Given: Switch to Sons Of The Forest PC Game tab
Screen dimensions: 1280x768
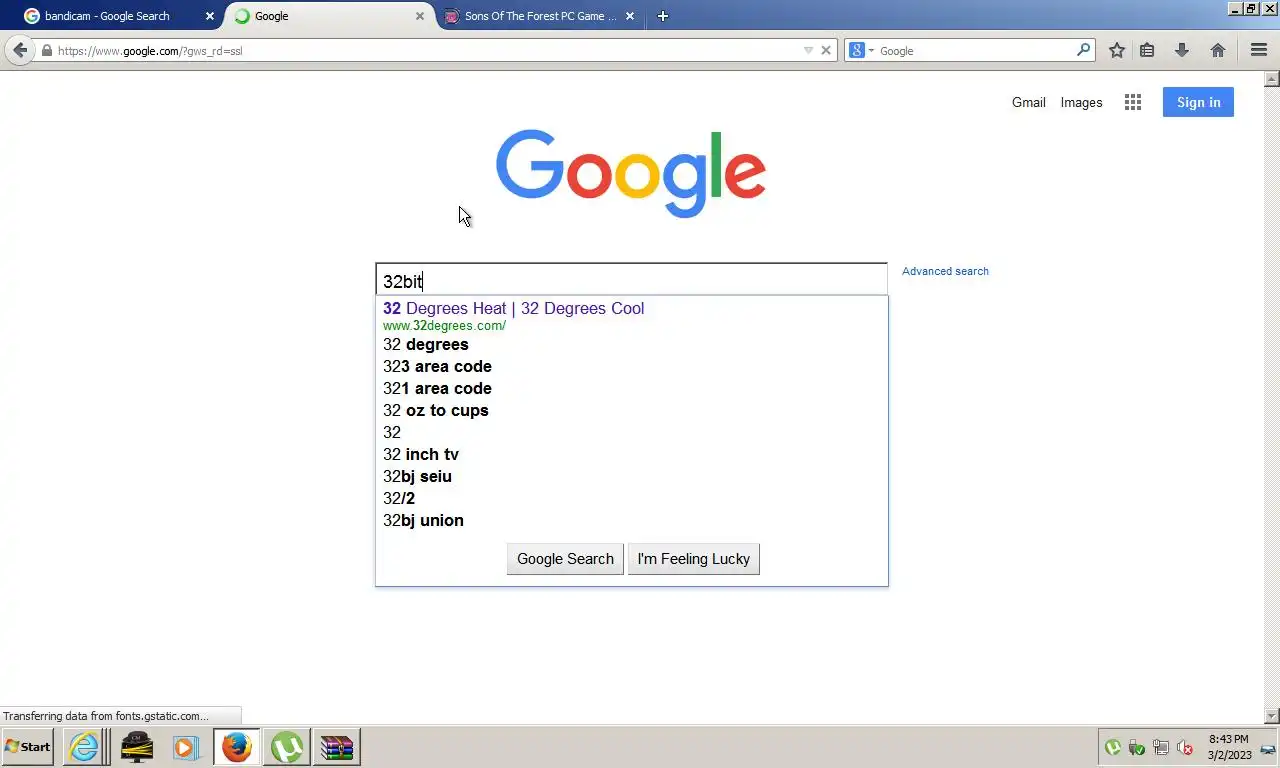Looking at the screenshot, I should pos(540,16).
